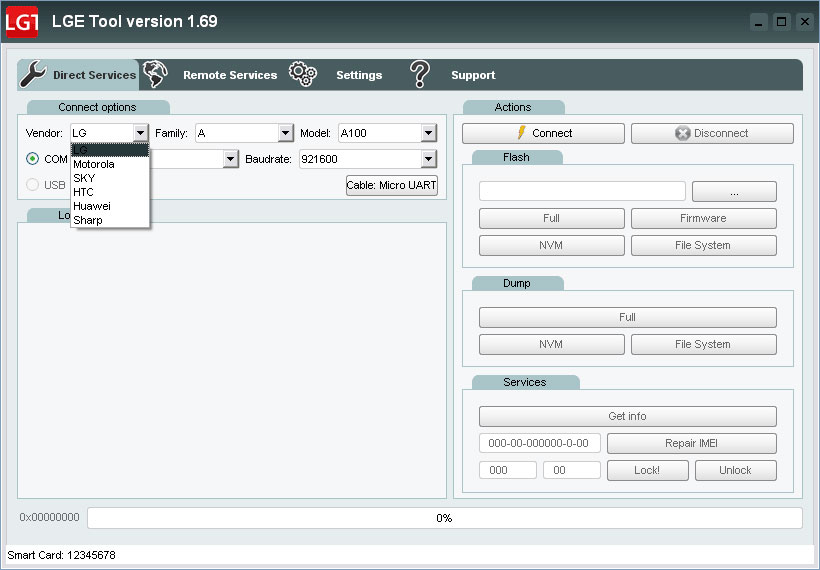Click the globe icon for Remote Services
Image resolution: width=820 pixels, height=570 pixels.
point(155,74)
